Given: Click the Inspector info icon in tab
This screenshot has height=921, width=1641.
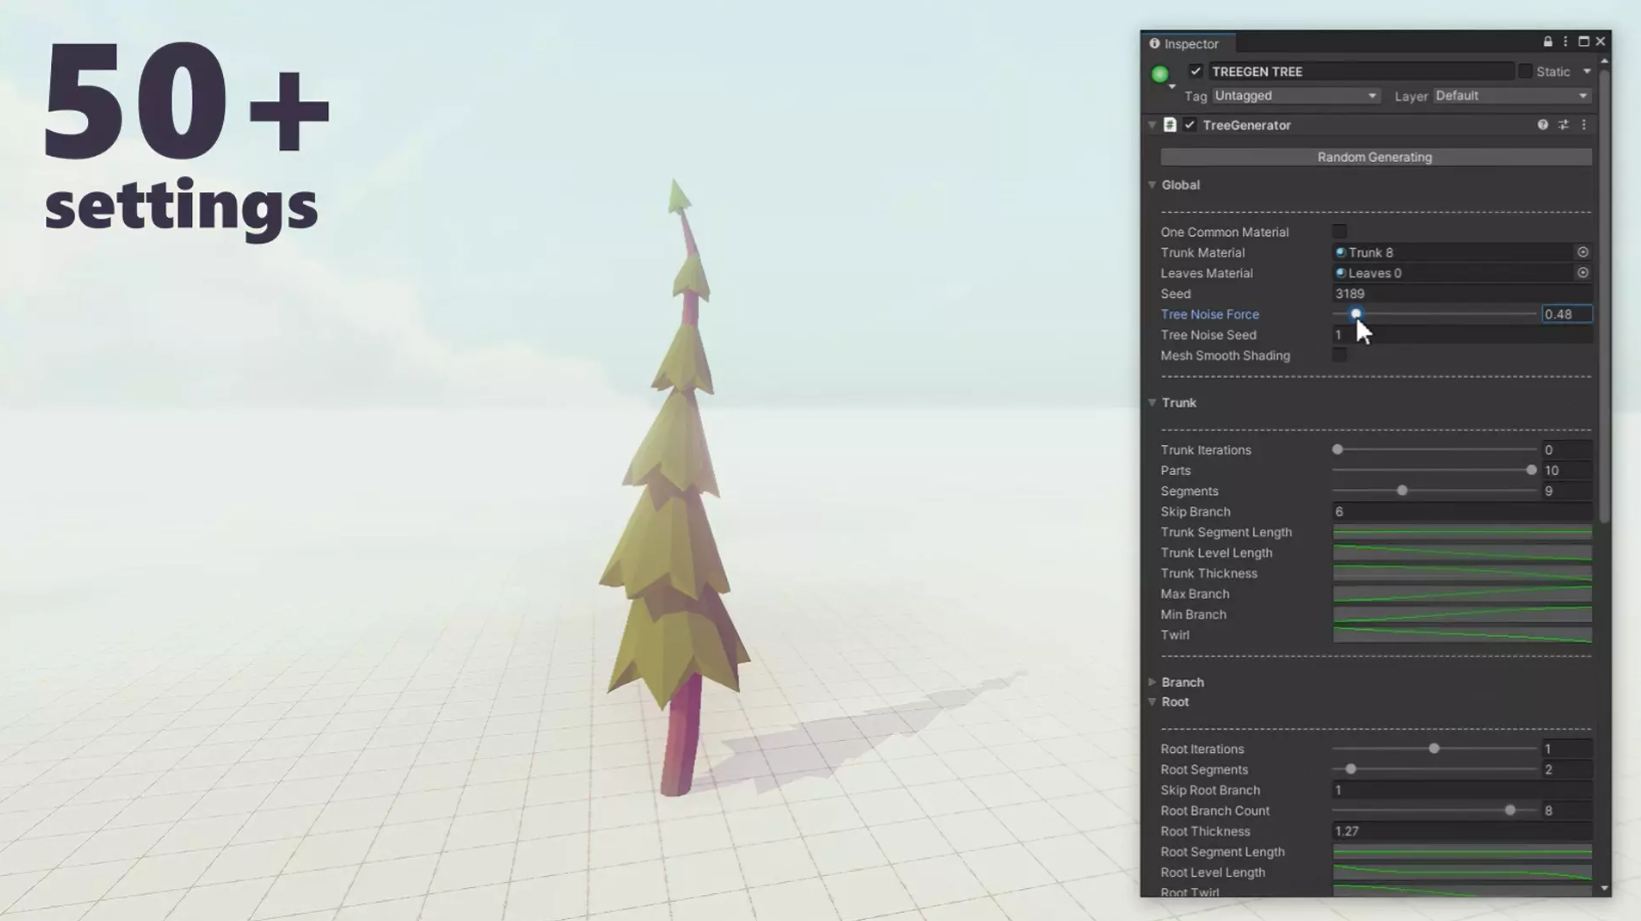Looking at the screenshot, I should click(1154, 44).
